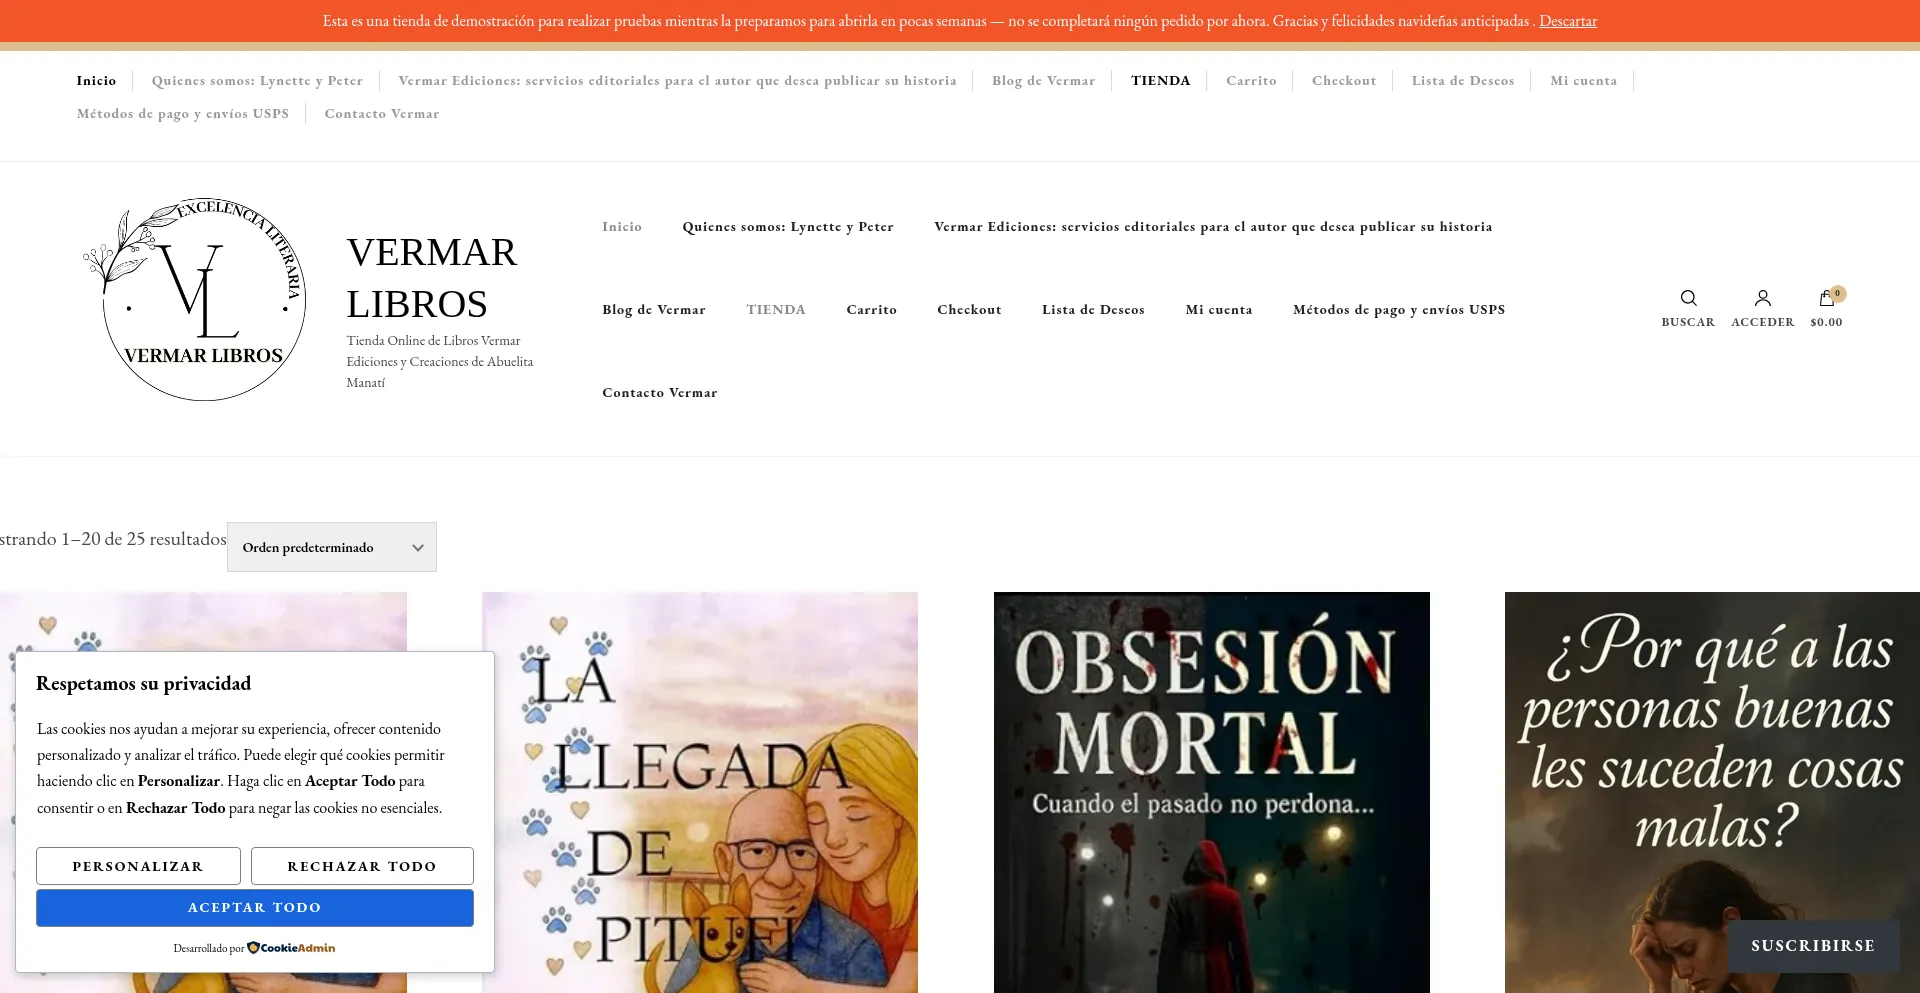Open Métodos de pago y envíos USPS in top menu
1920x993 pixels.
tap(183, 114)
